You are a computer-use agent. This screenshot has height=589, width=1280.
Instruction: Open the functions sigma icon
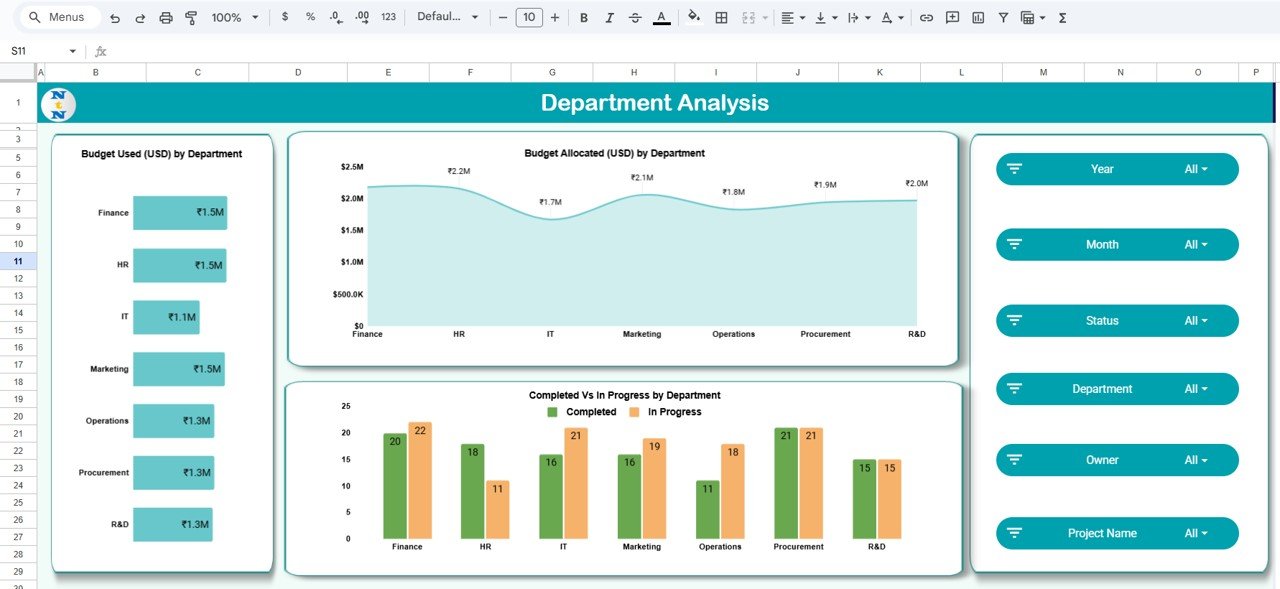[x=1062, y=17]
